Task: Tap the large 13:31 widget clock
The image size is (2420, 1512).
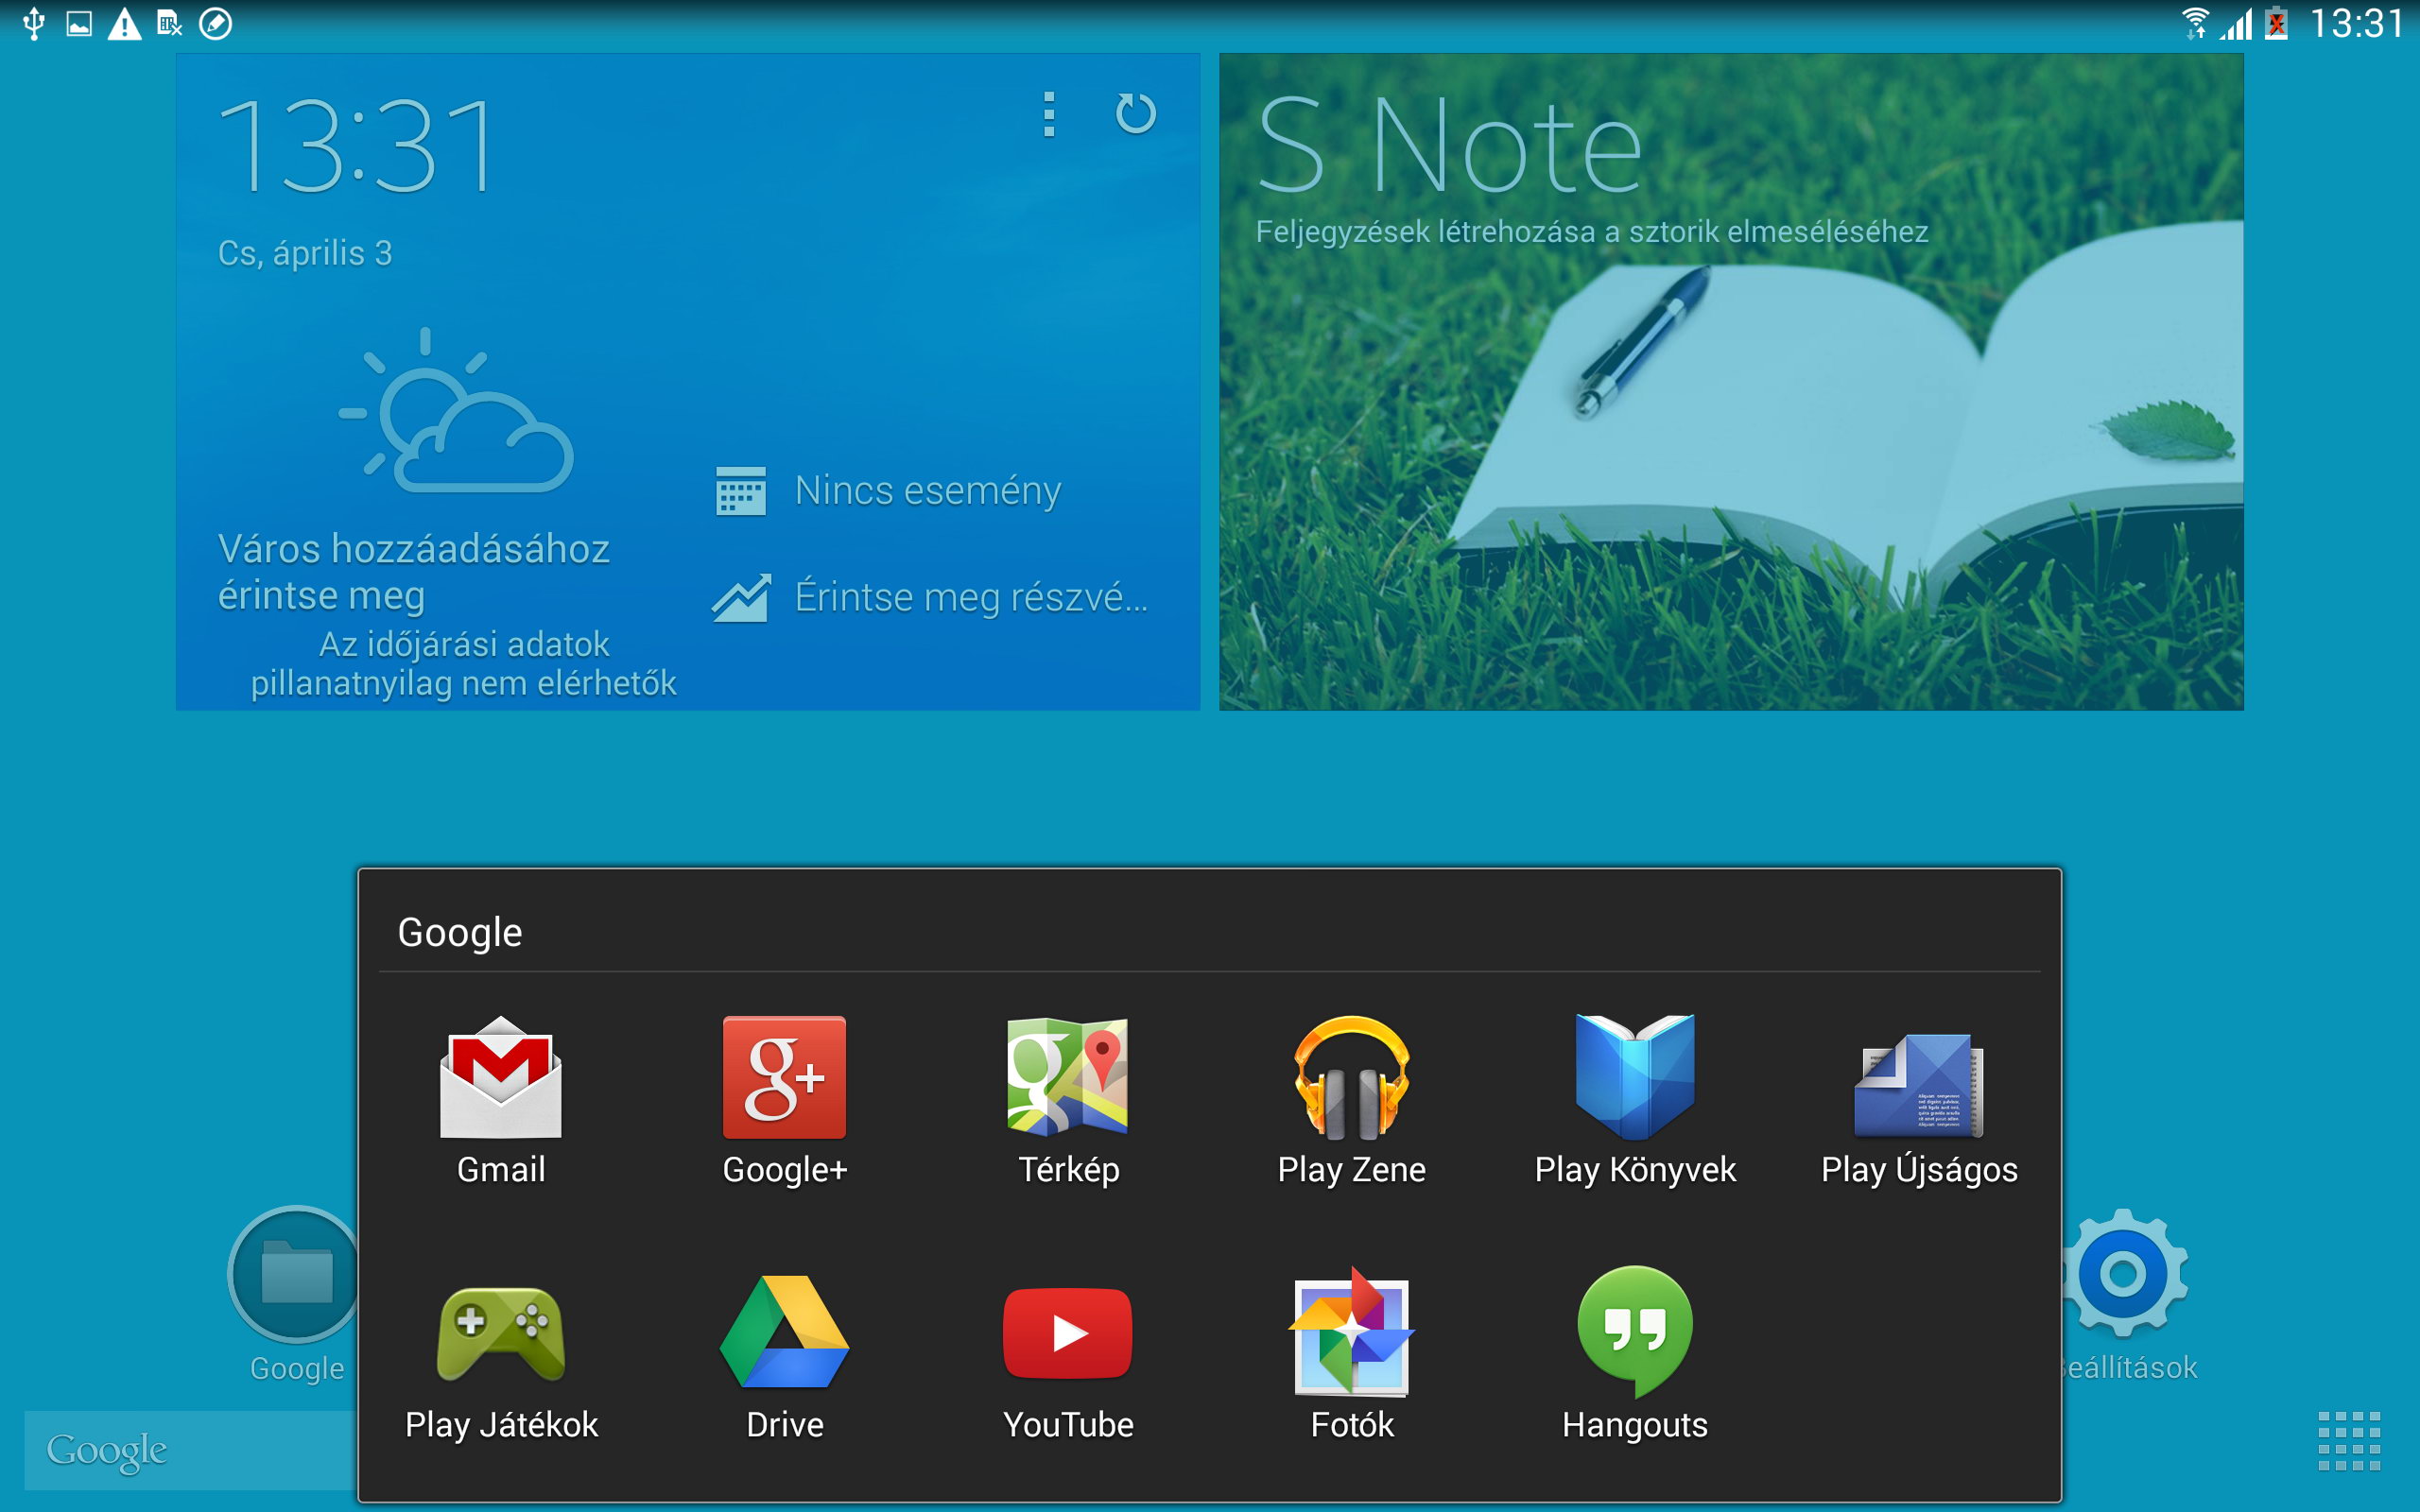Action: [357, 146]
